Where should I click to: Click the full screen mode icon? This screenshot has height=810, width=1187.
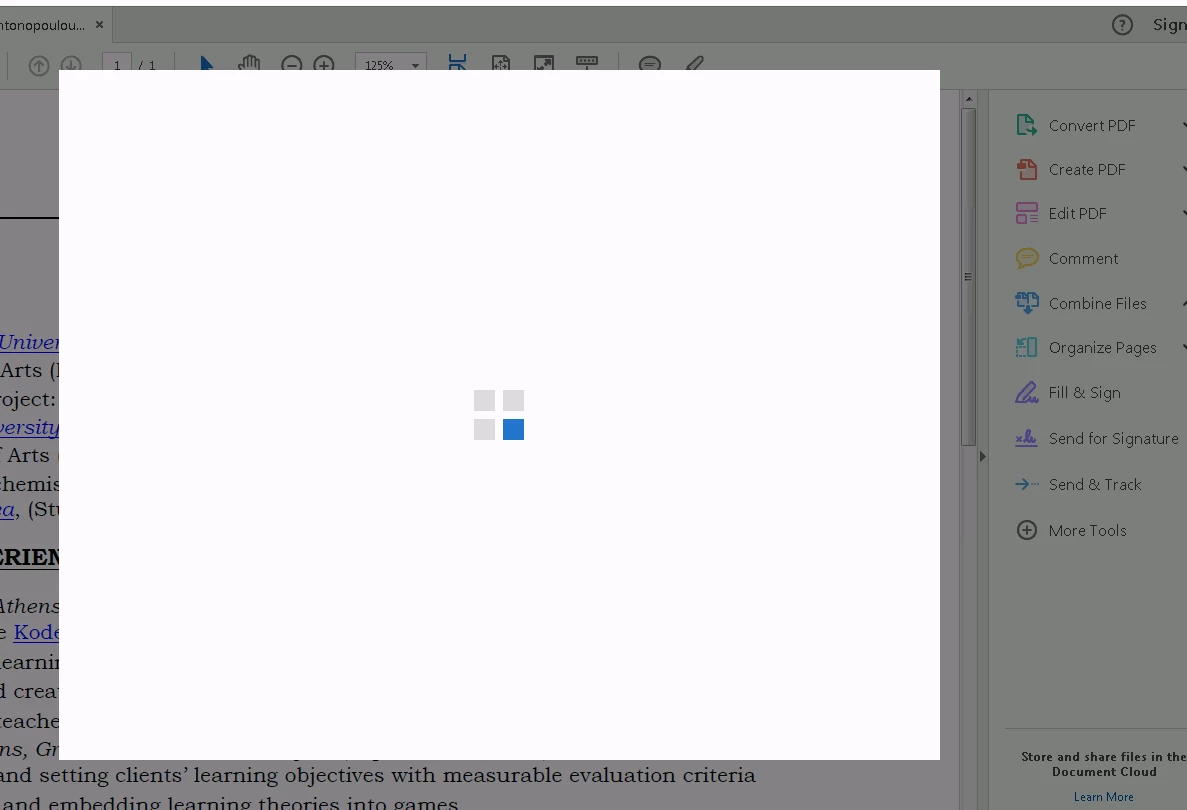[x=544, y=63]
